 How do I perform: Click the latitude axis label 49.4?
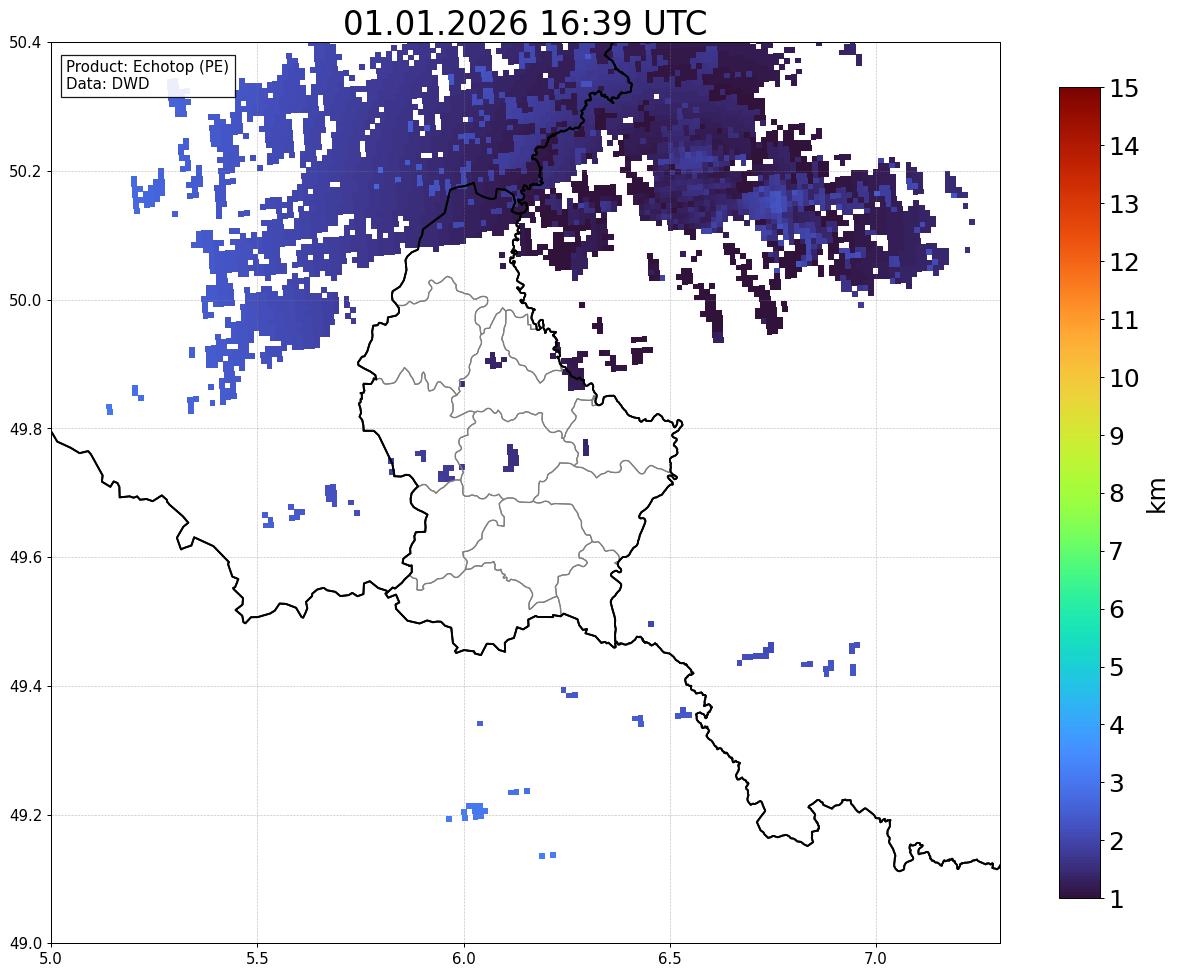coord(24,687)
